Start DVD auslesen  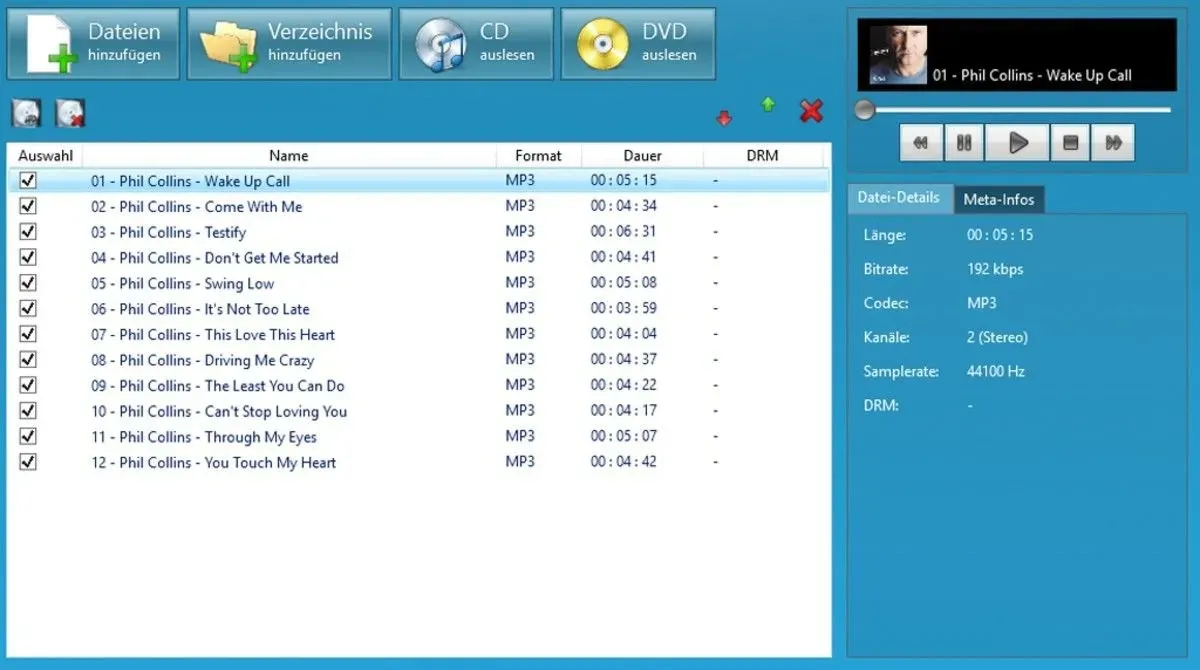[638, 44]
